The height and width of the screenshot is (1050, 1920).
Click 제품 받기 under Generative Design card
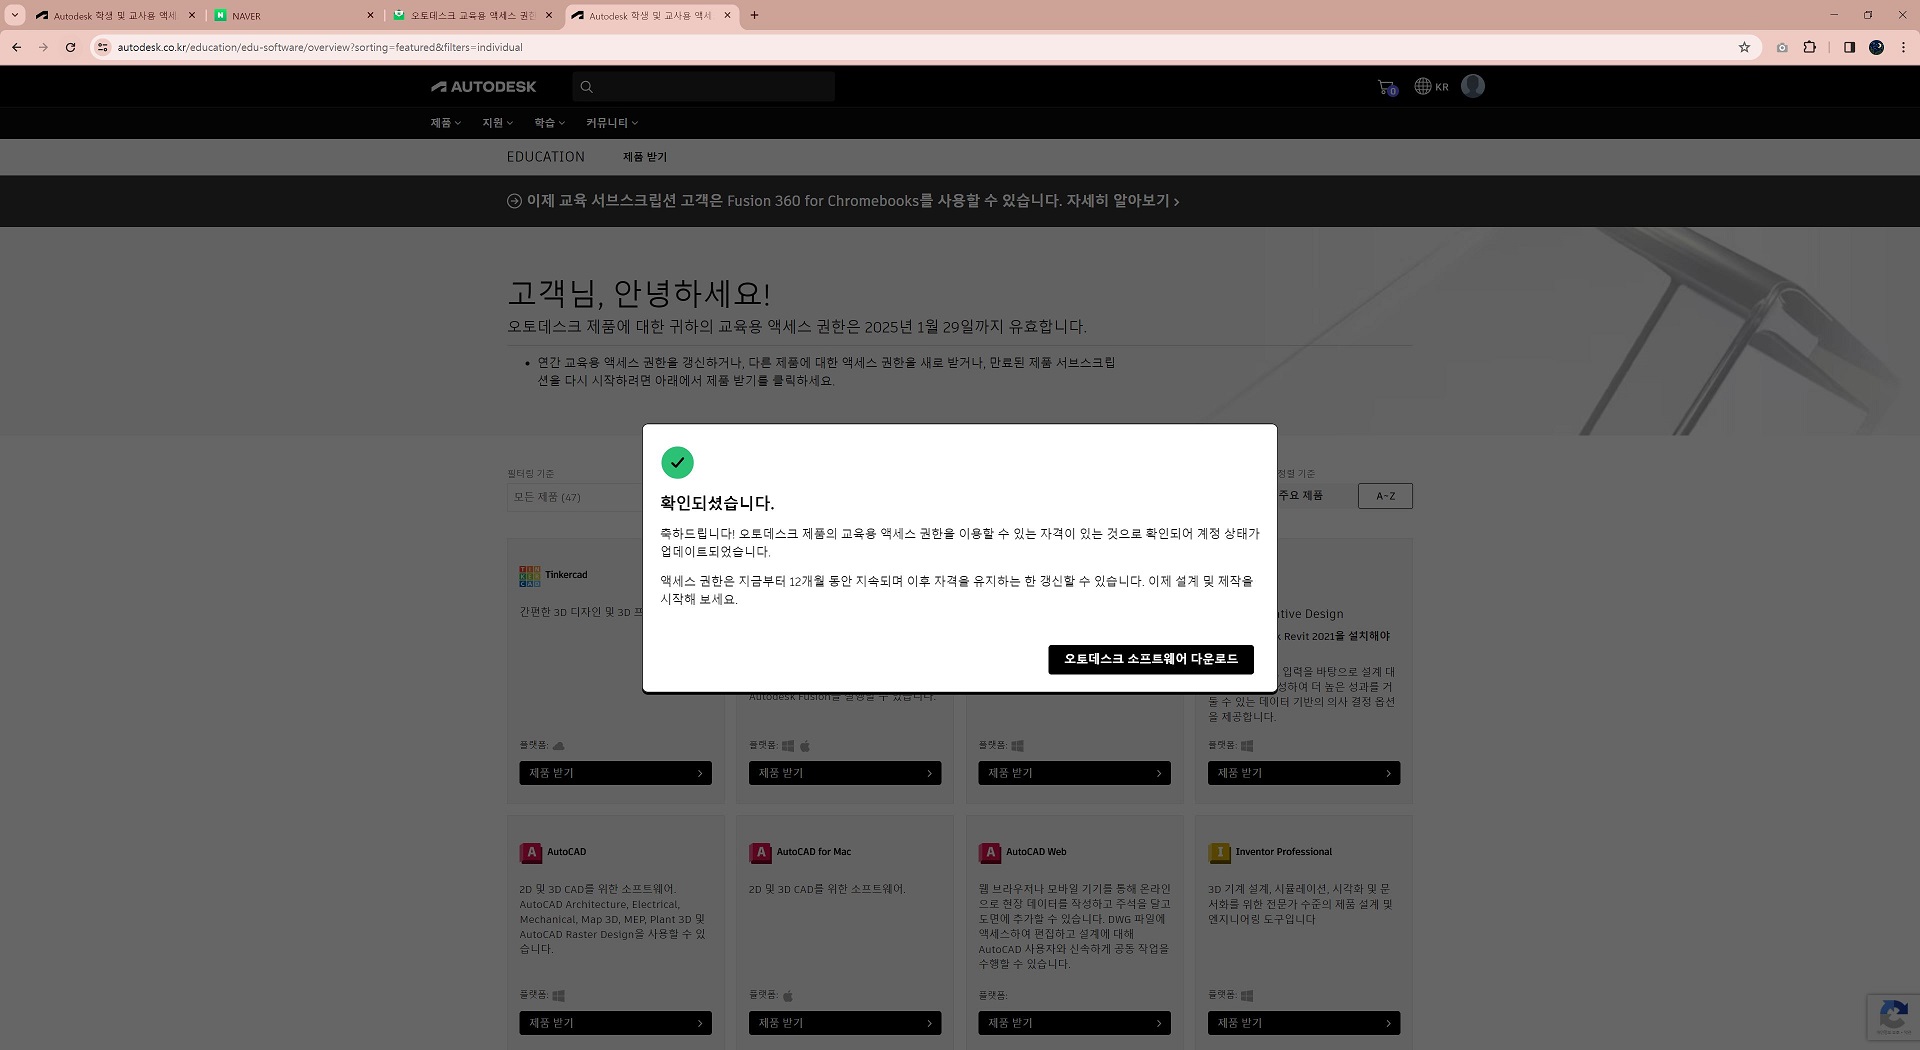pyautogui.click(x=1304, y=773)
